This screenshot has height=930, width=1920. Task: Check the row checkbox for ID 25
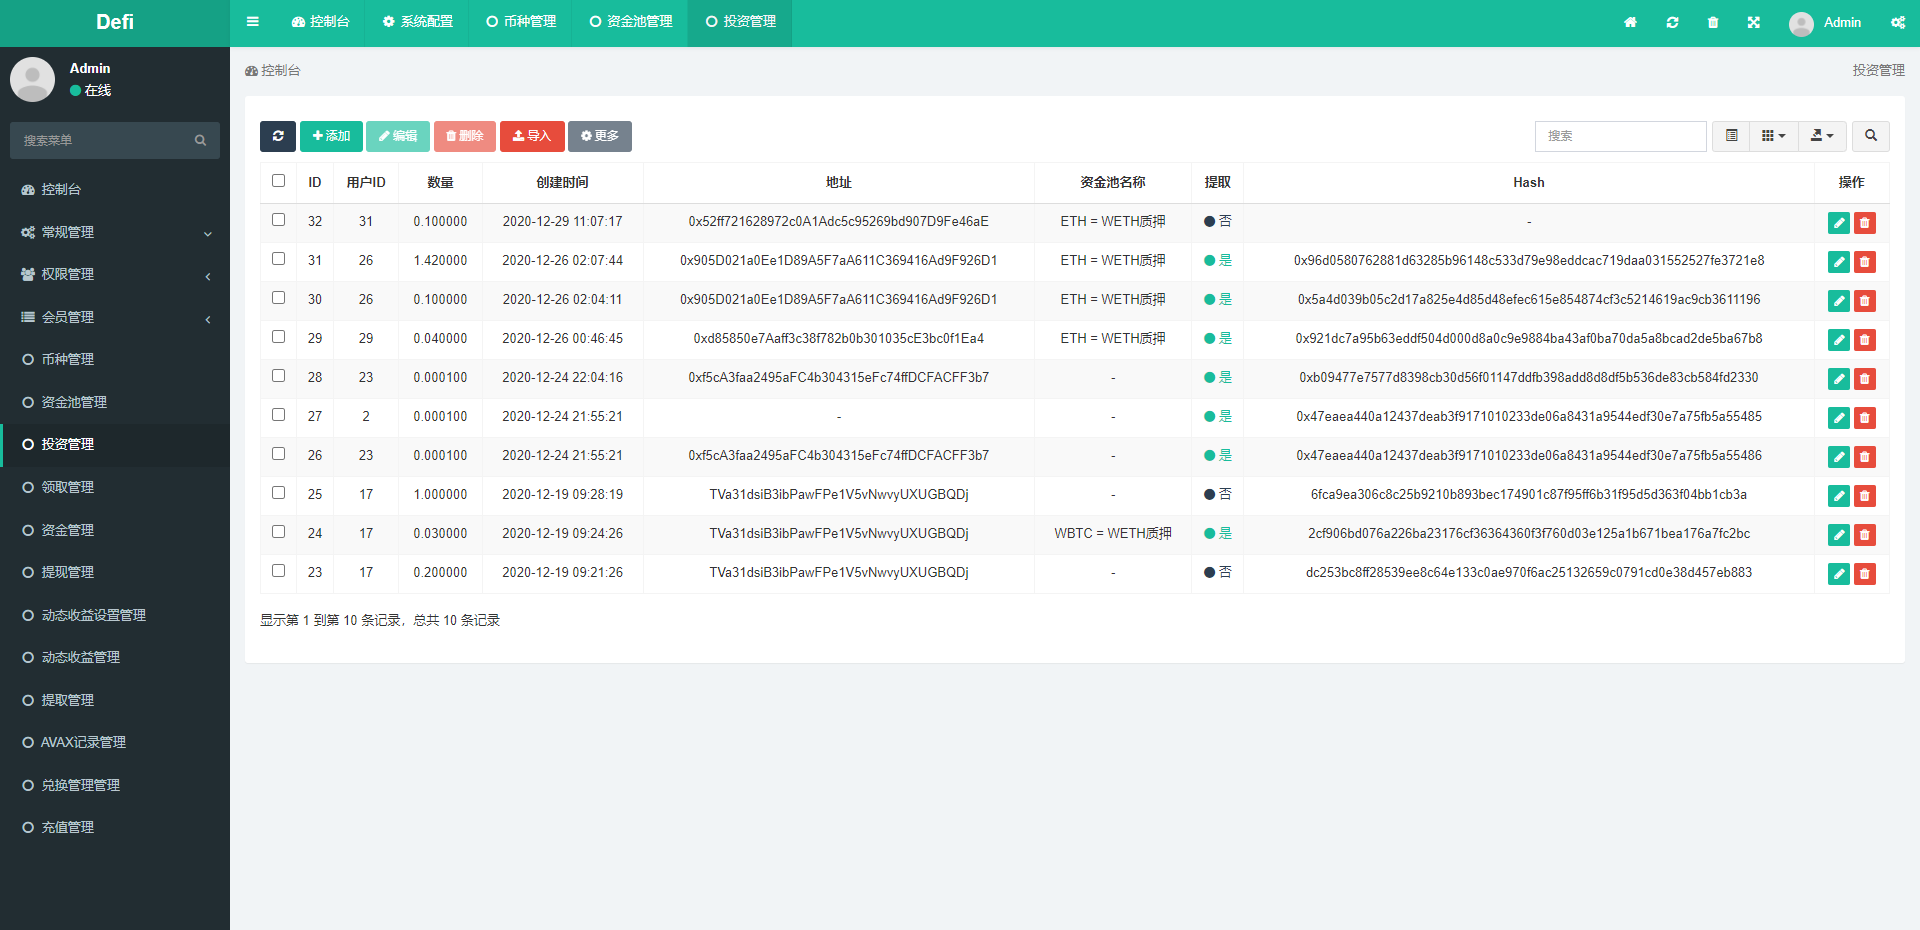278,493
